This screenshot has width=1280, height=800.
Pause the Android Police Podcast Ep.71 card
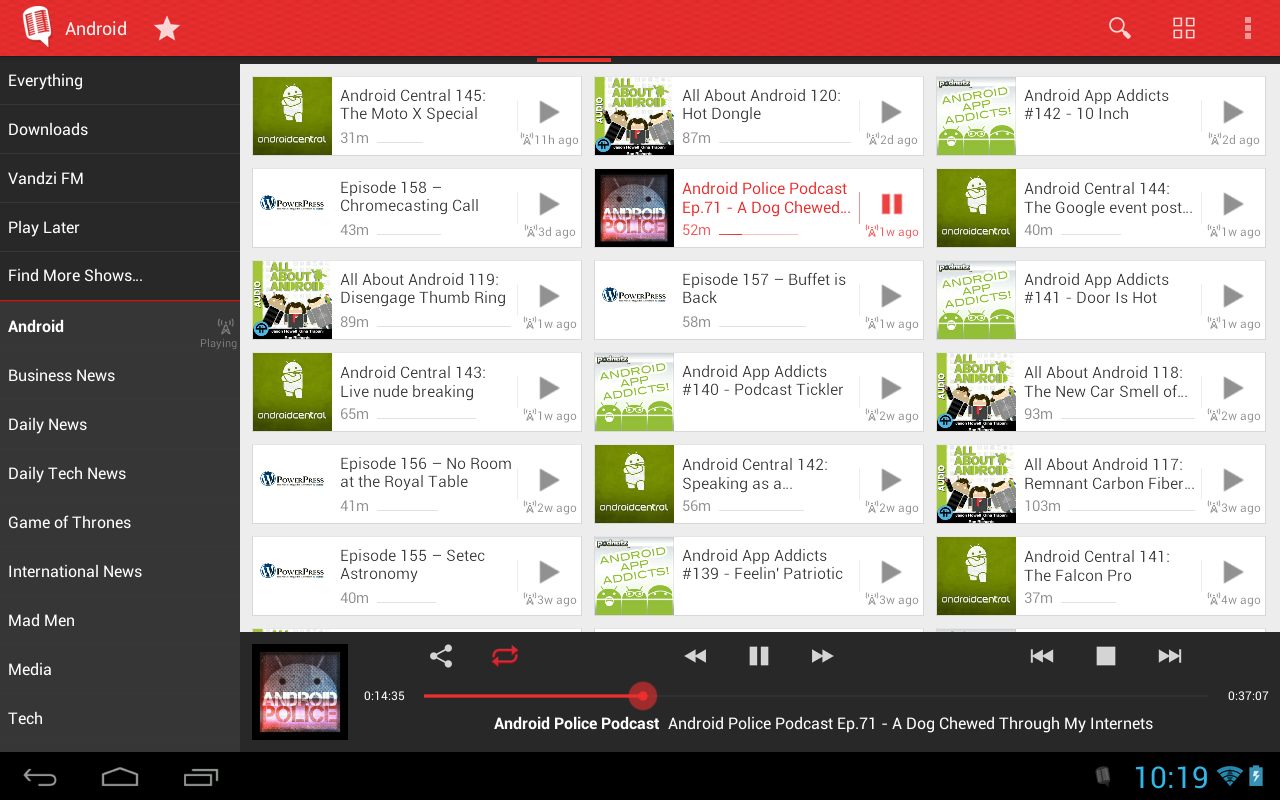click(891, 204)
